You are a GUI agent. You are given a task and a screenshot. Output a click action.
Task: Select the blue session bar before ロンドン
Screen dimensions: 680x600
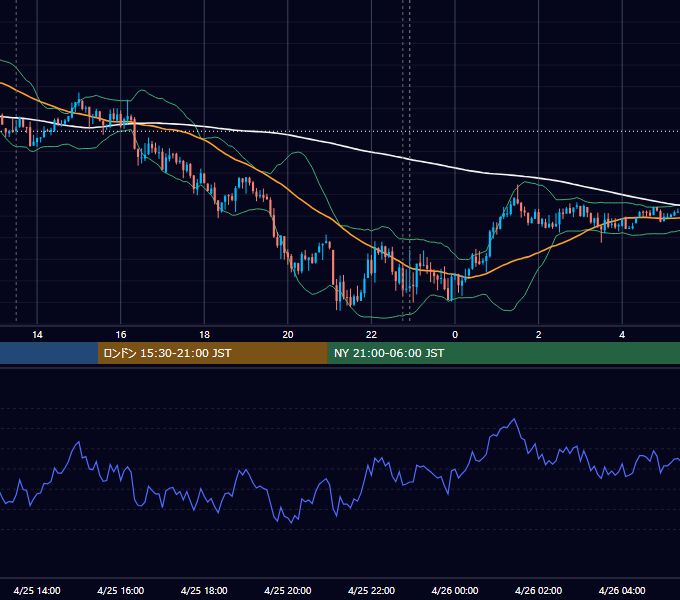coord(49,353)
